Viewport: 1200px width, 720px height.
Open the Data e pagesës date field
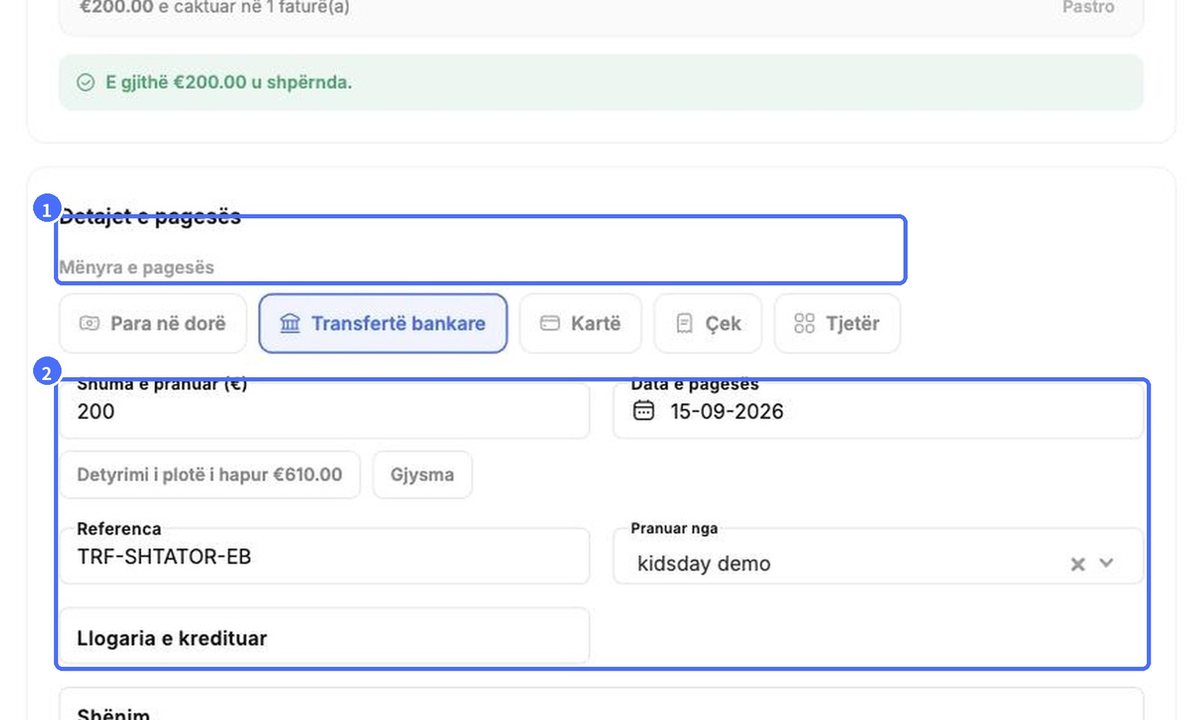[878, 411]
